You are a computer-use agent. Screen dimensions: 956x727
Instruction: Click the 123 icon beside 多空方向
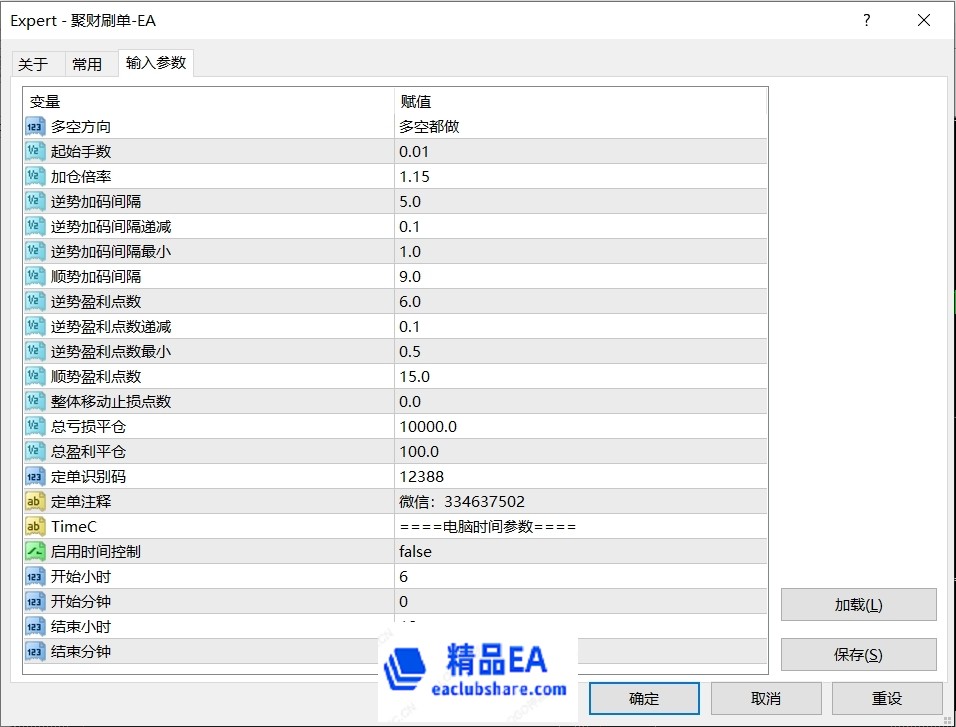(x=35, y=126)
